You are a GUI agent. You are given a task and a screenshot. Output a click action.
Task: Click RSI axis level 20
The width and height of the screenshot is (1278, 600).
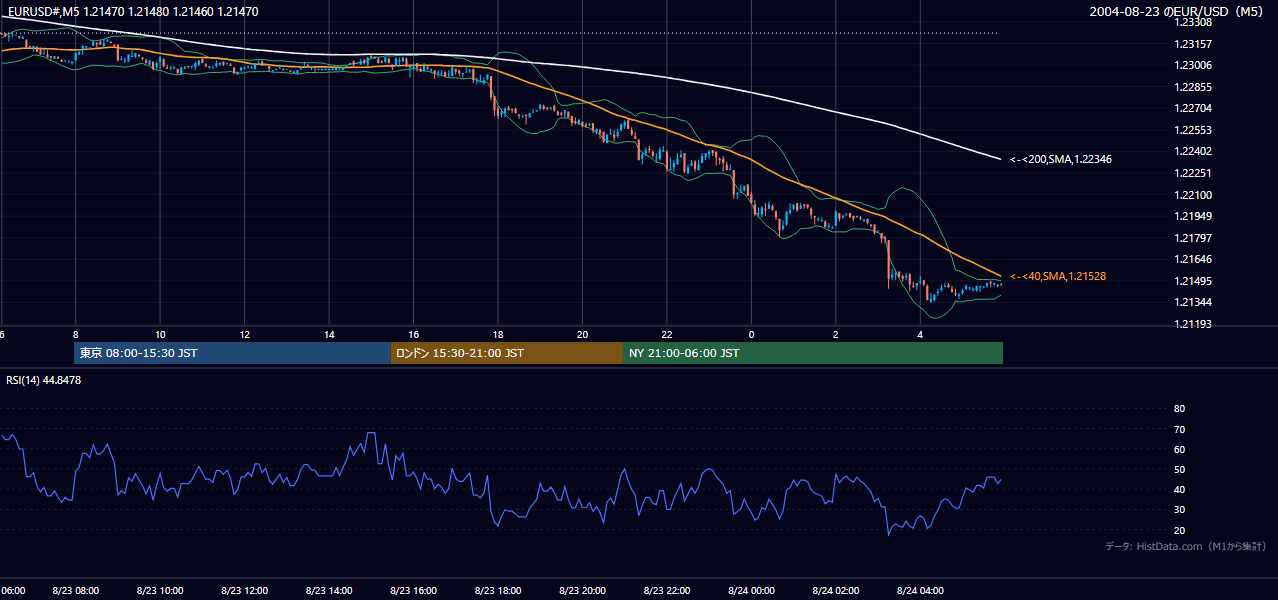(1179, 530)
